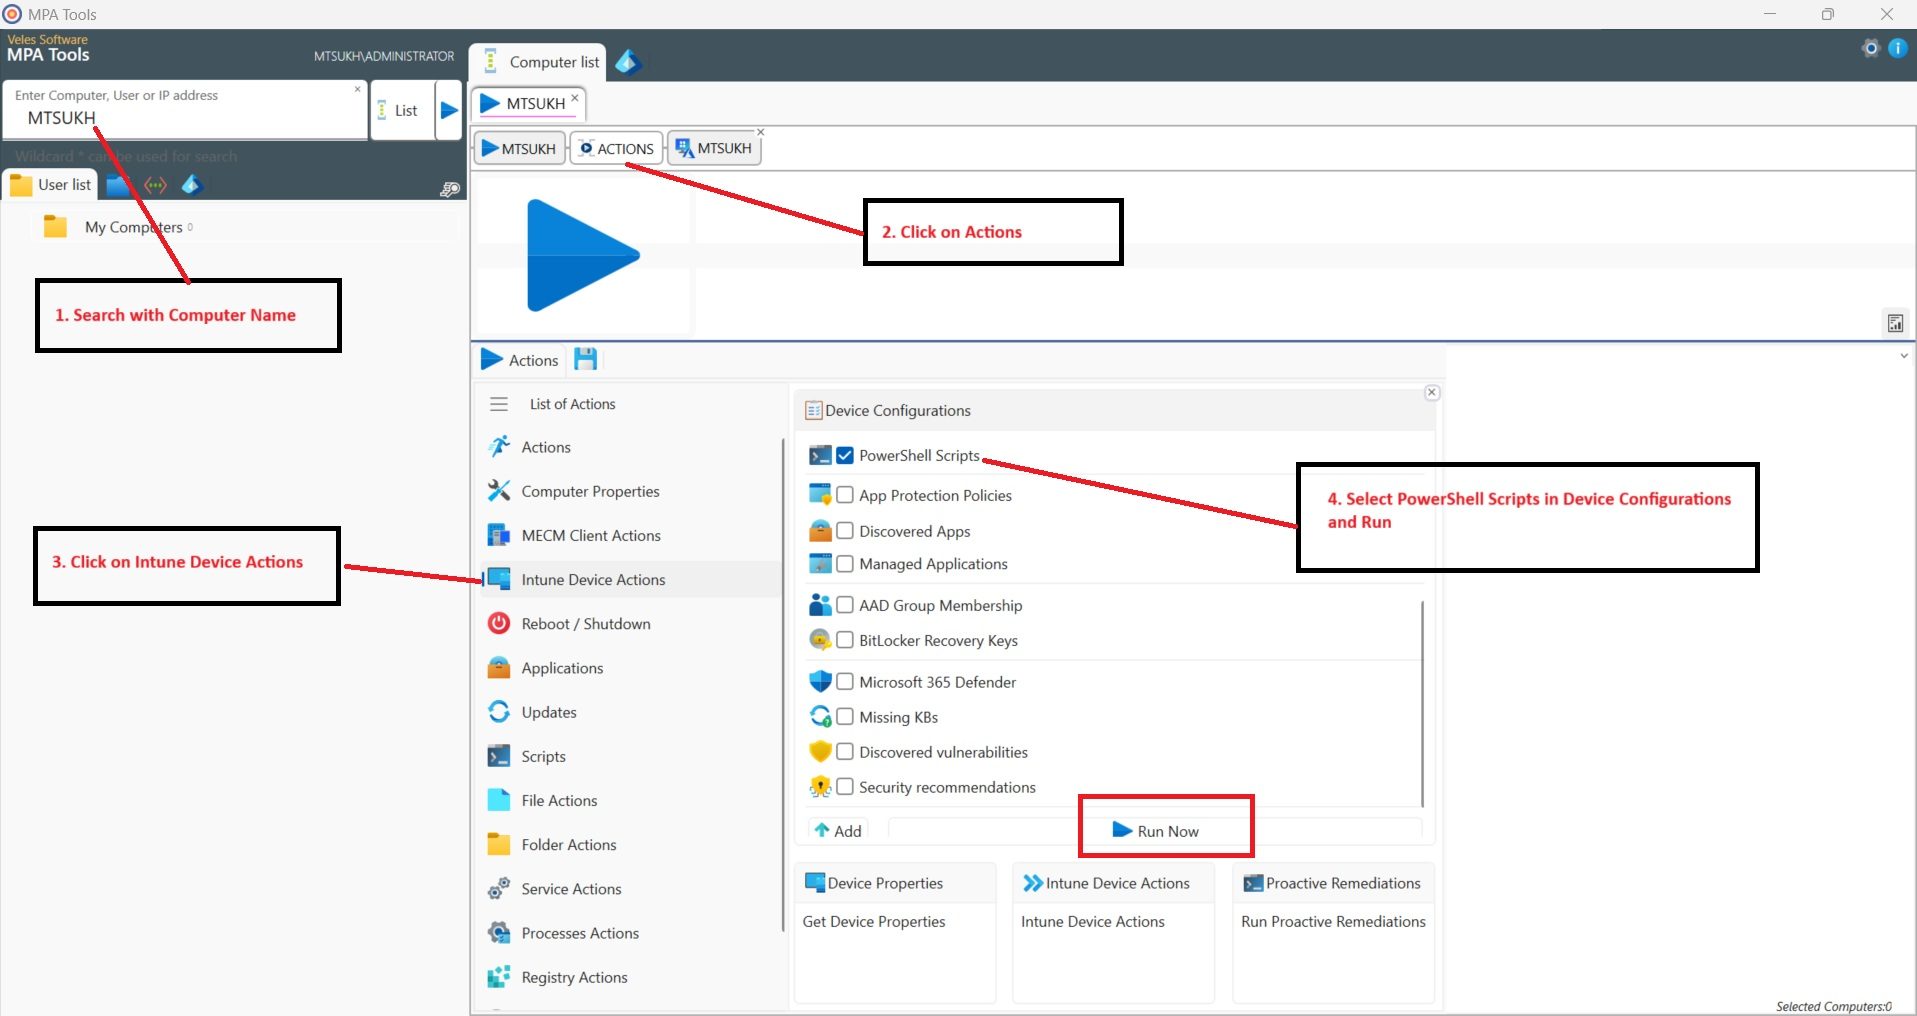Open the Intune Device Actions card header
The width and height of the screenshot is (1917, 1016).
[1114, 883]
